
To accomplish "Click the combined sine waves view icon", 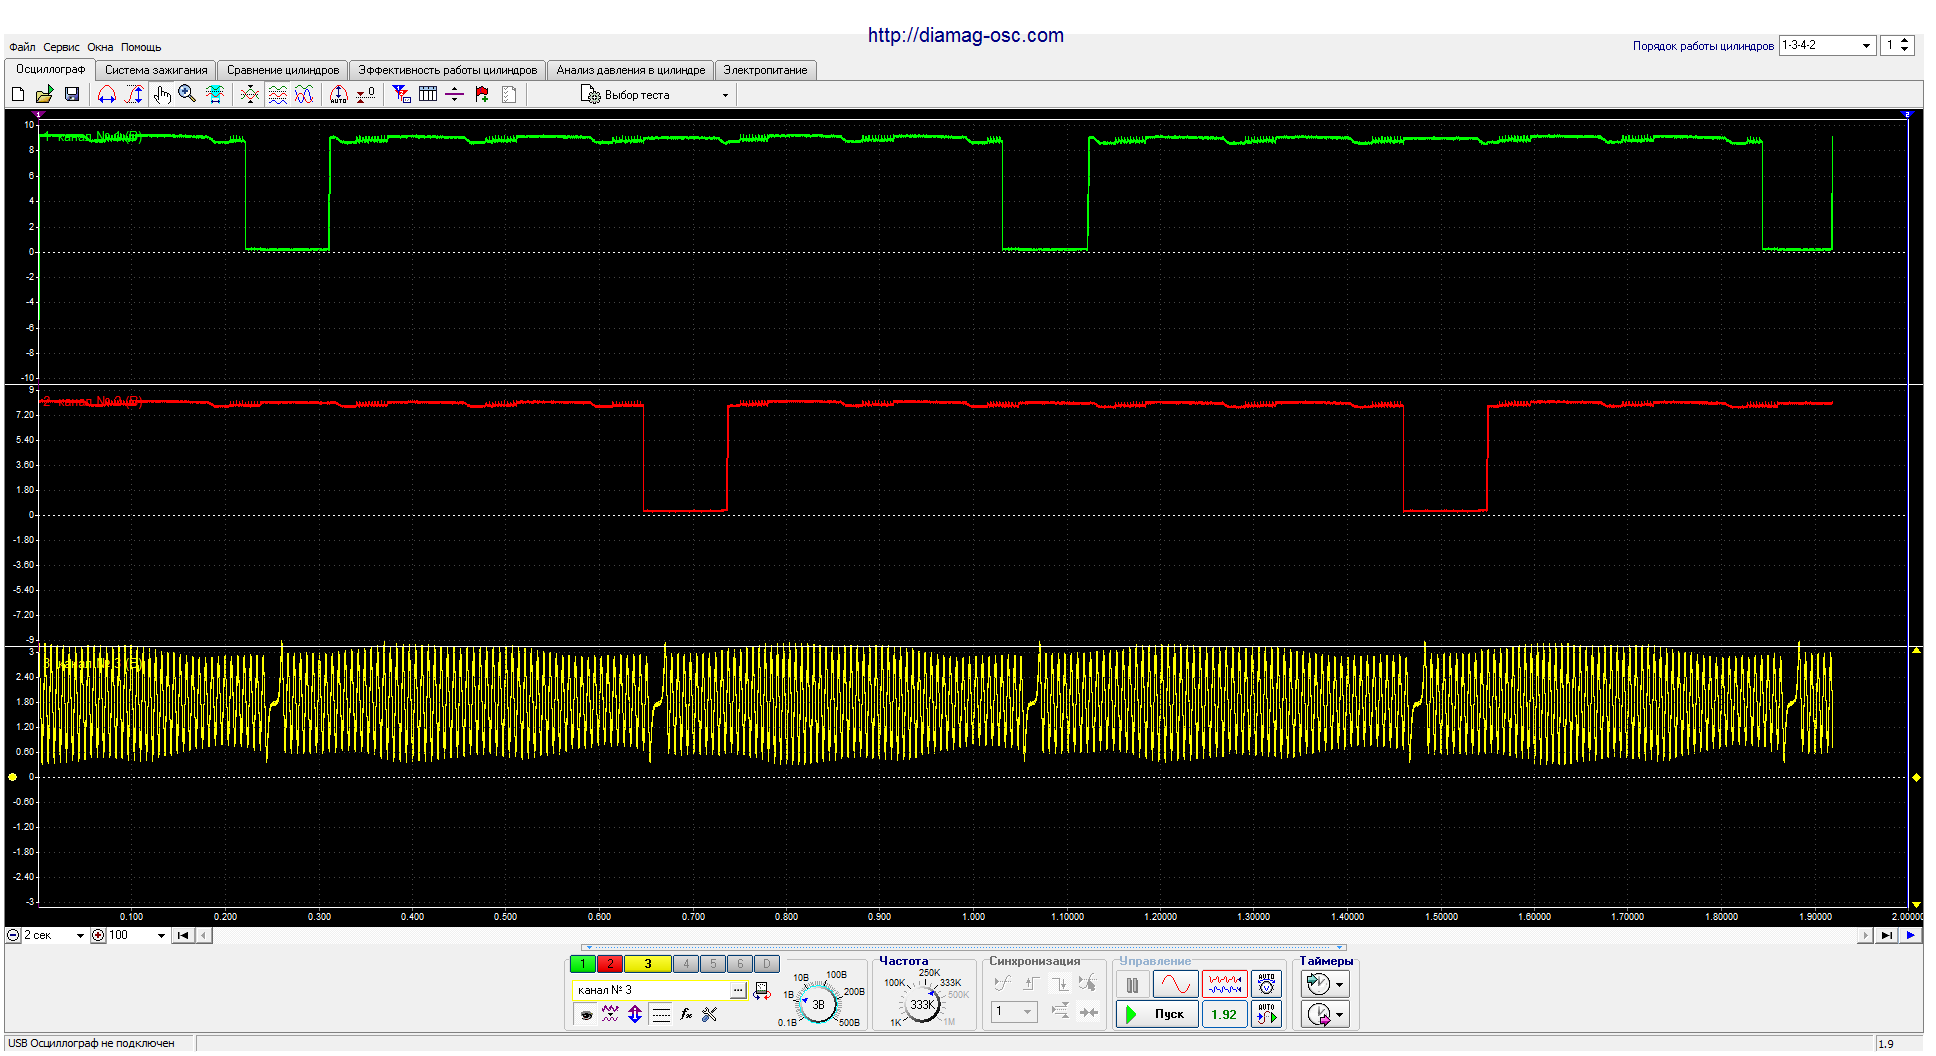I will click(x=304, y=94).
